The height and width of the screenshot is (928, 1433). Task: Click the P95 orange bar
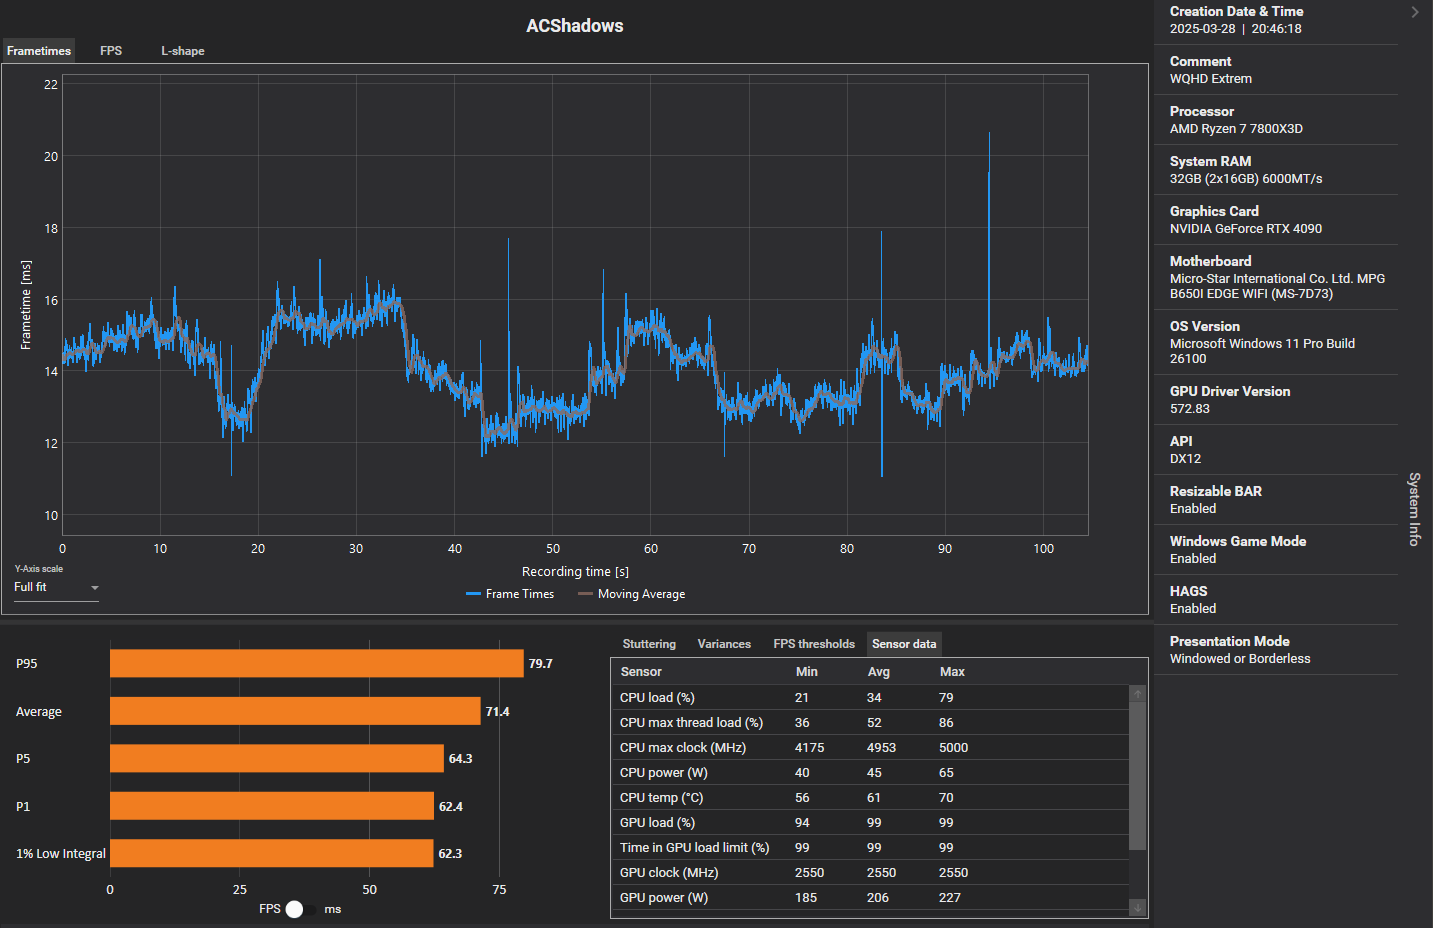click(x=317, y=664)
